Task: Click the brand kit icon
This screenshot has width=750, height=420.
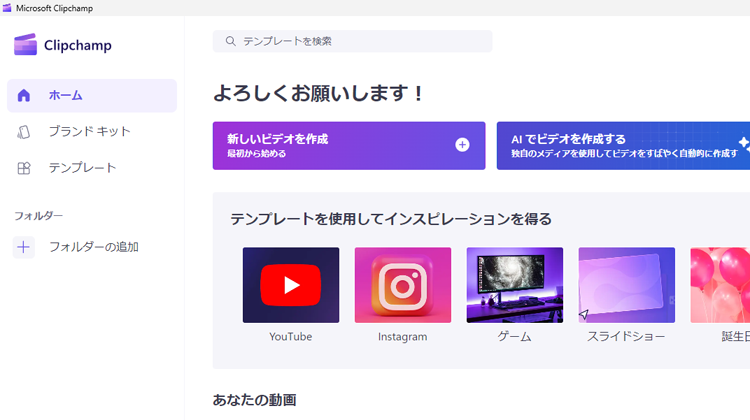Action: pos(23,132)
